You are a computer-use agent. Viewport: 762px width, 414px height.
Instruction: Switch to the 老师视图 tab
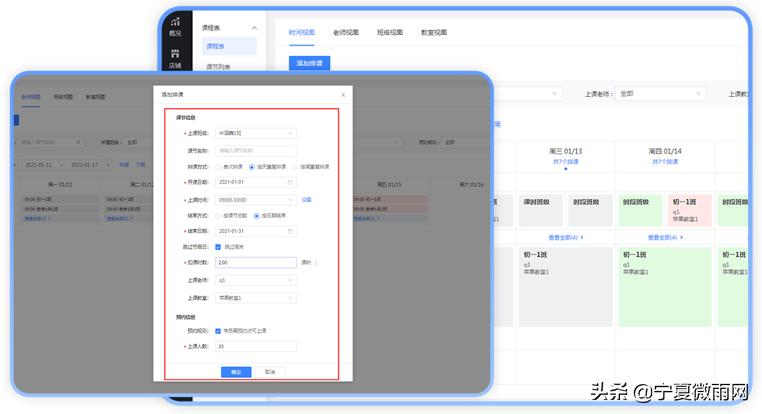tap(346, 33)
